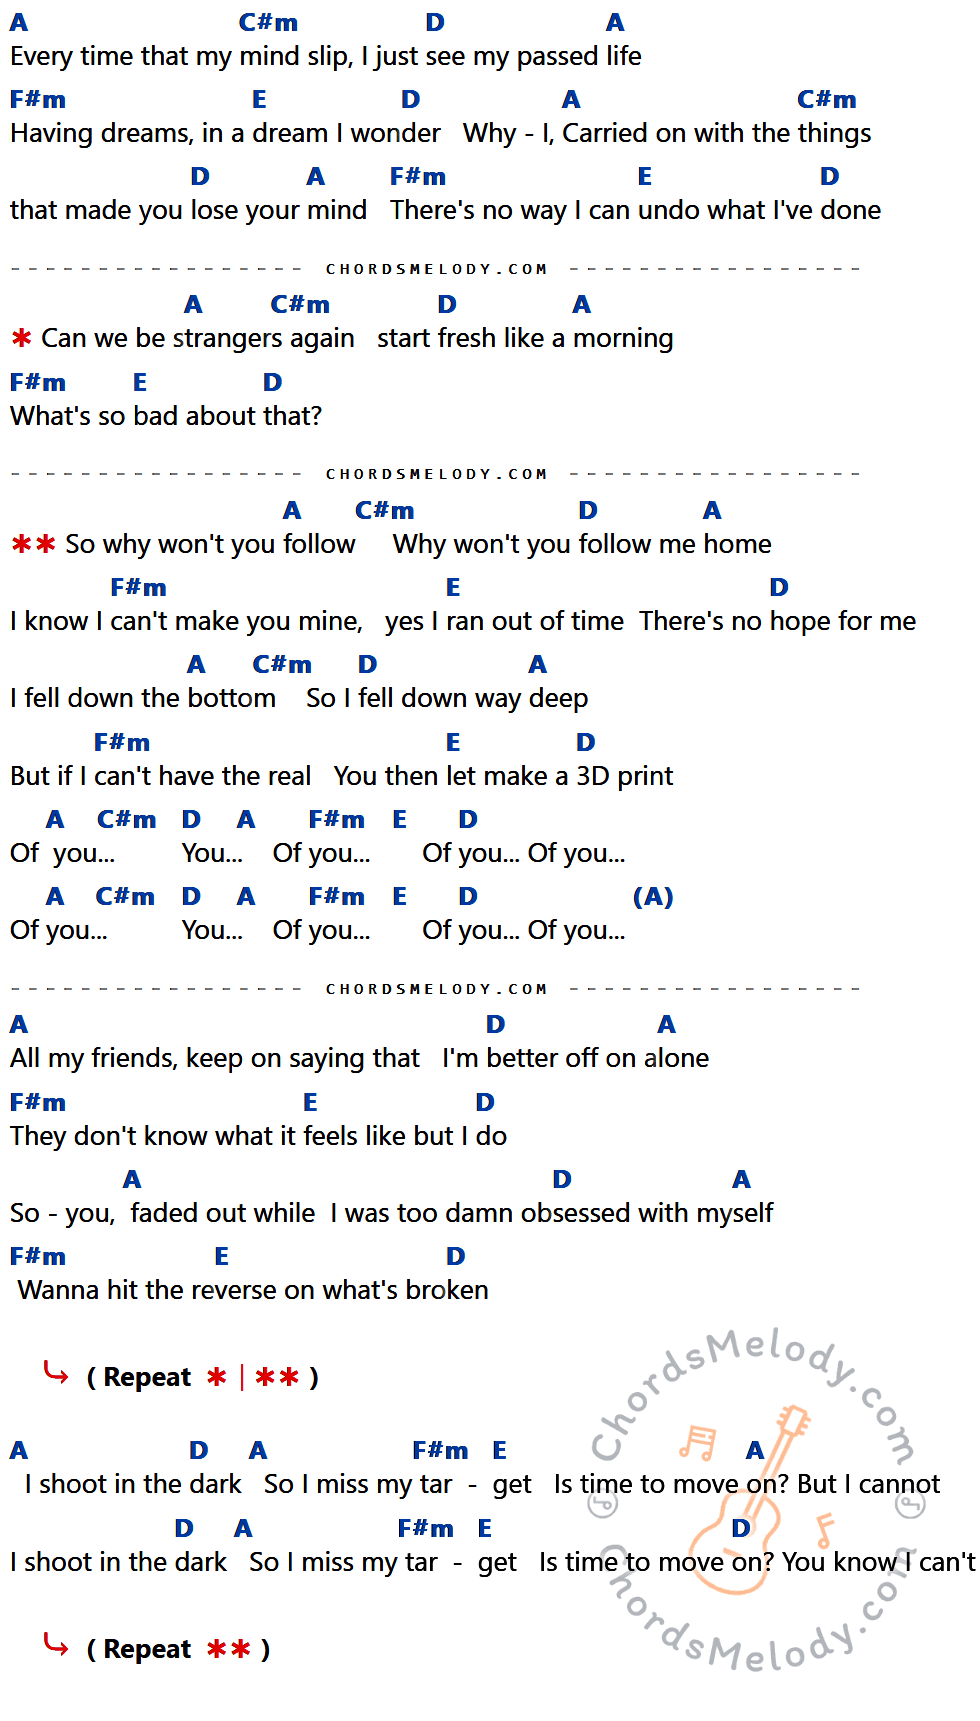
Task: Click the final '( Repeat ** )' text
Action: pos(179,1650)
